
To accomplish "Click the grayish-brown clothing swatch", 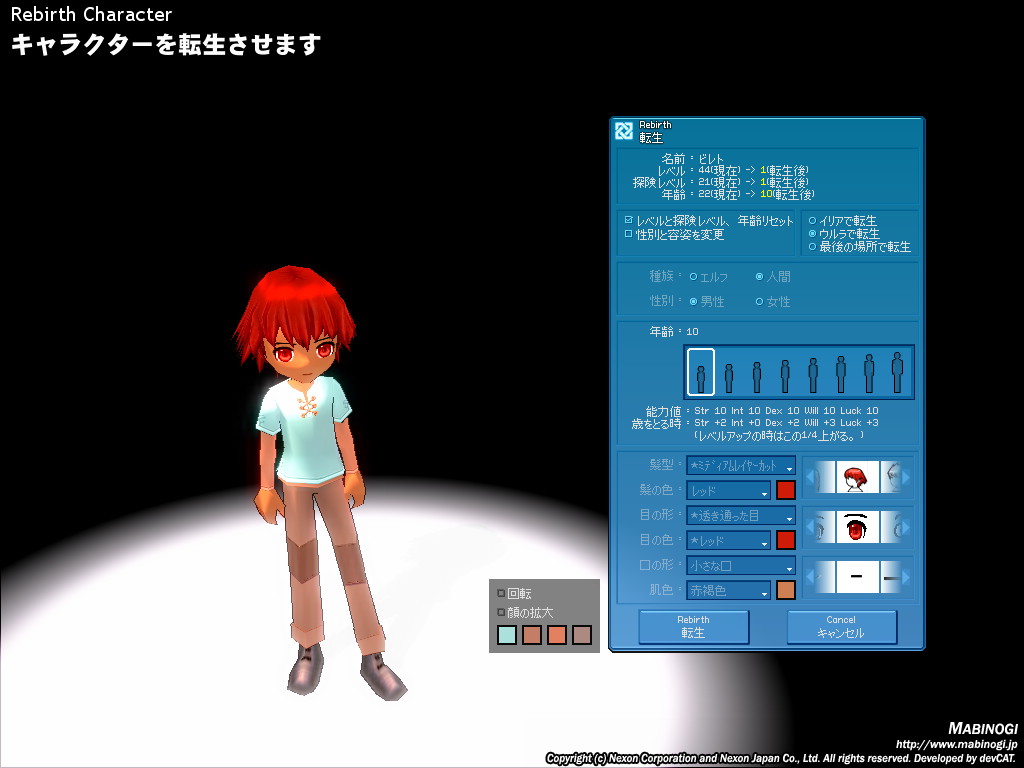I will click(581, 635).
